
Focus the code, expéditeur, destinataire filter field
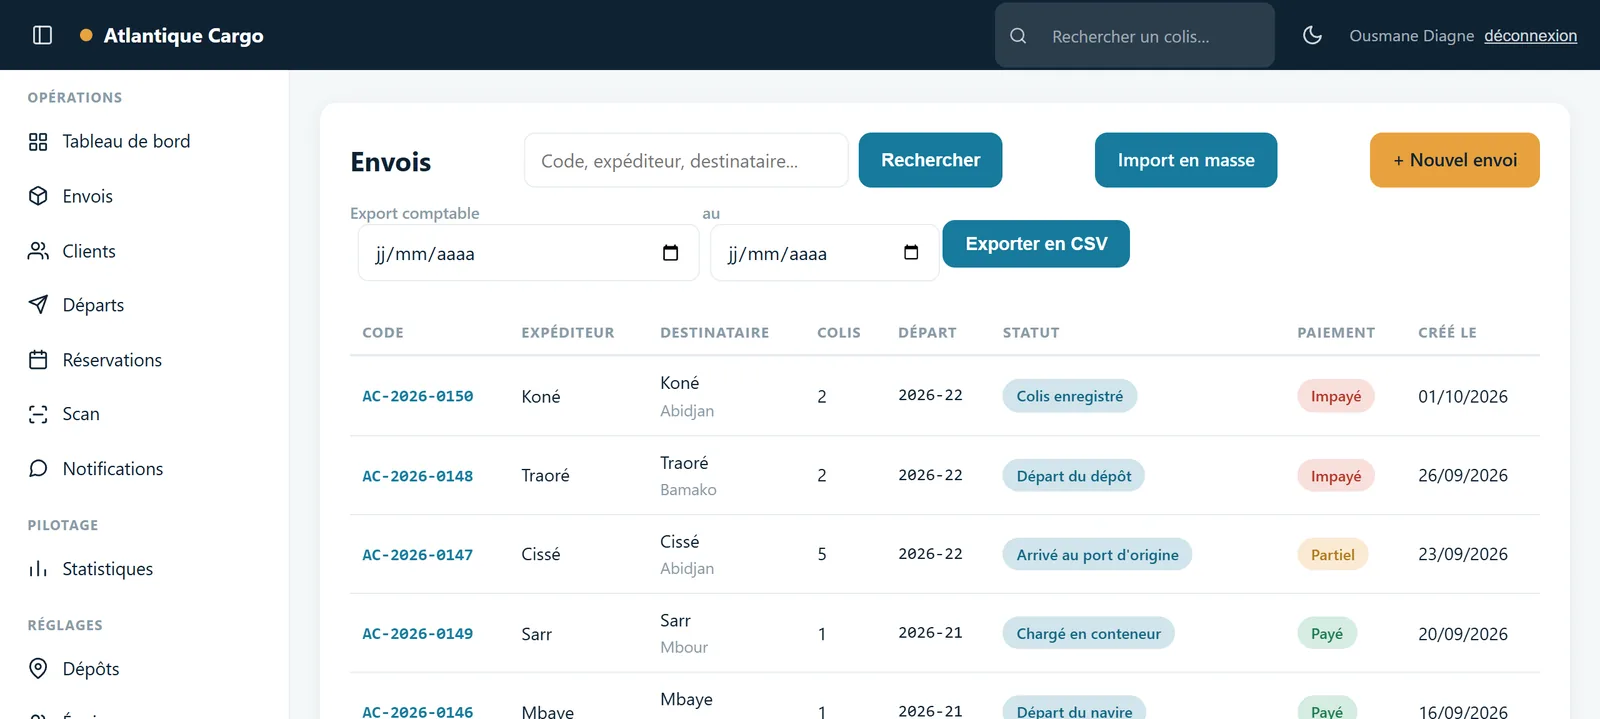[686, 160]
